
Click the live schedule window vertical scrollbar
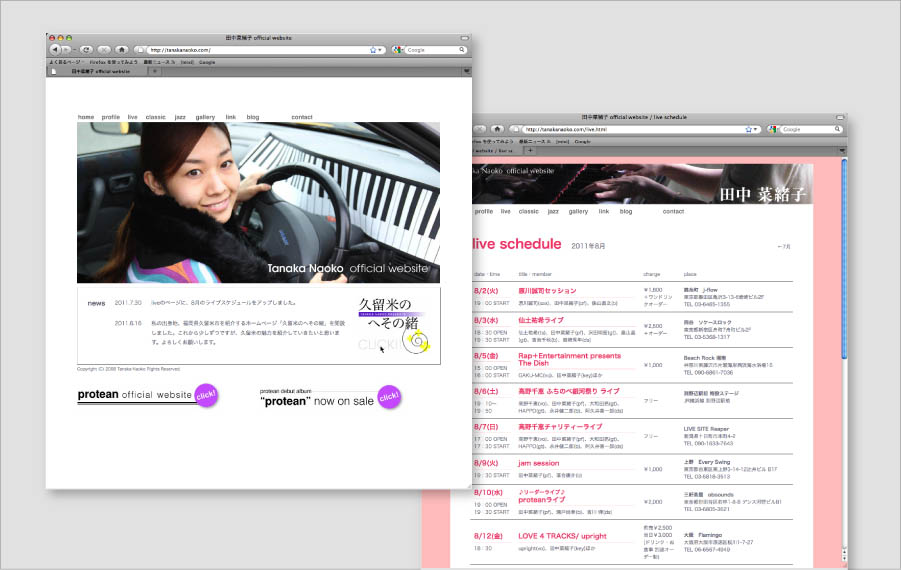pyautogui.click(x=844, y=259)
